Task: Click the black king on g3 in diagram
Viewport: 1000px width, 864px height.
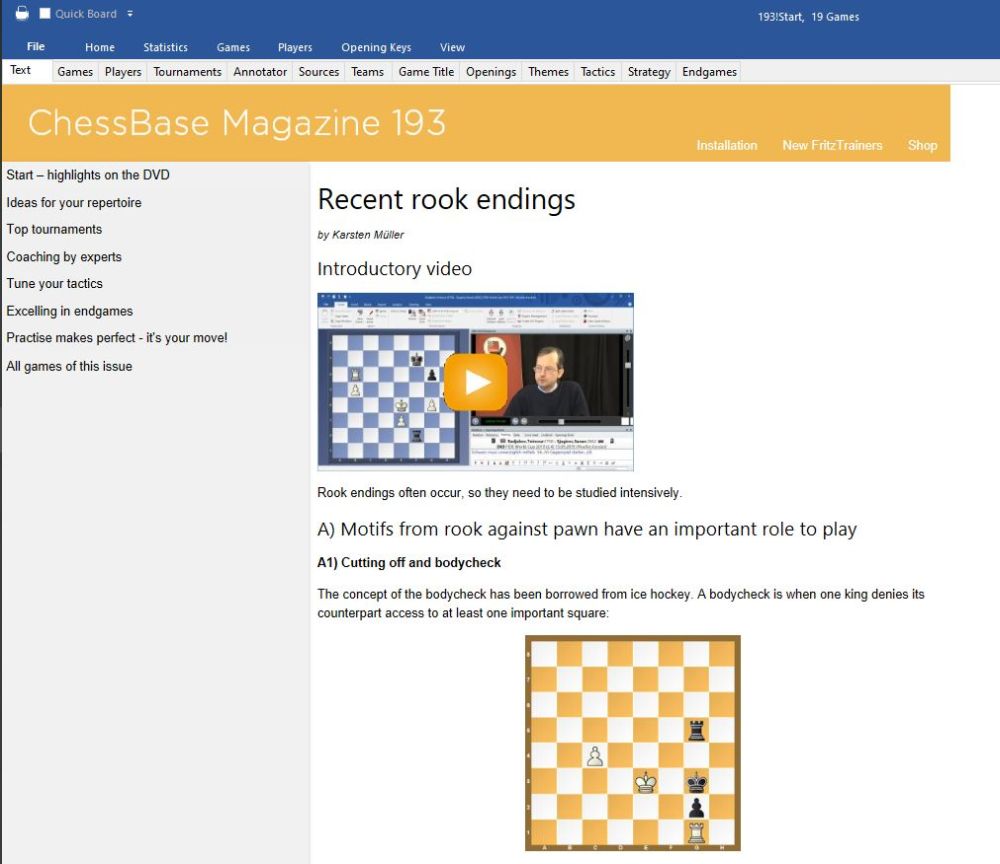Action: click(x=696, y=782)
